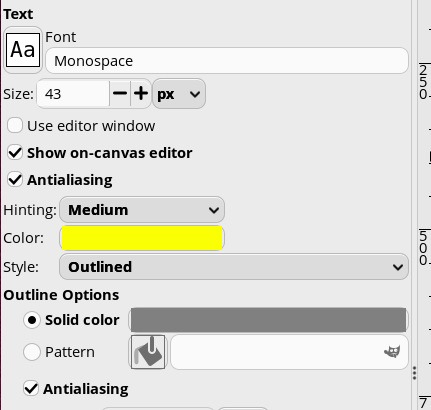
Task: Expand the Style Outlined dropdown
Action: (234, 267)
